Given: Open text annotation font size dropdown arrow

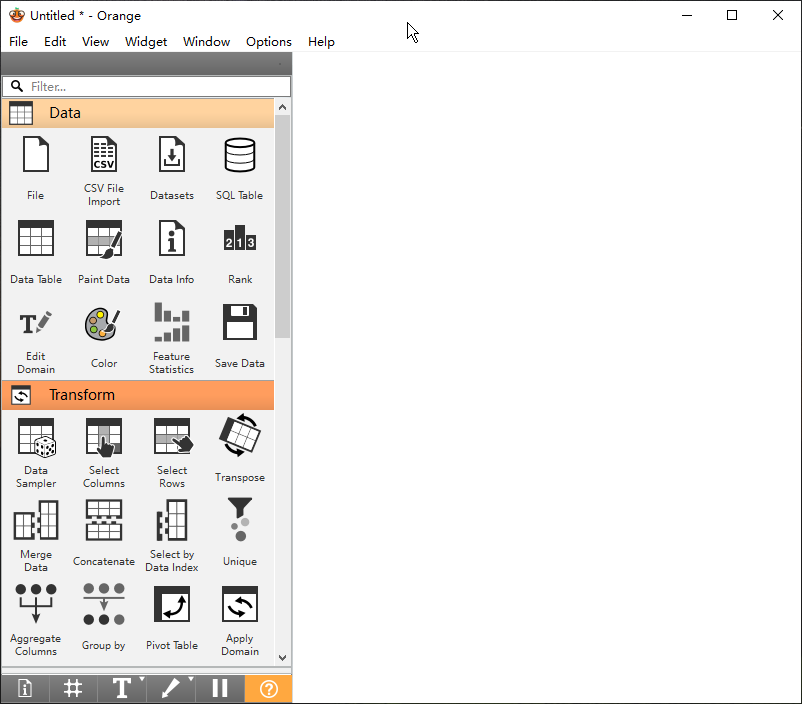Looking at the screenshot, I should [x=142, y=679].
